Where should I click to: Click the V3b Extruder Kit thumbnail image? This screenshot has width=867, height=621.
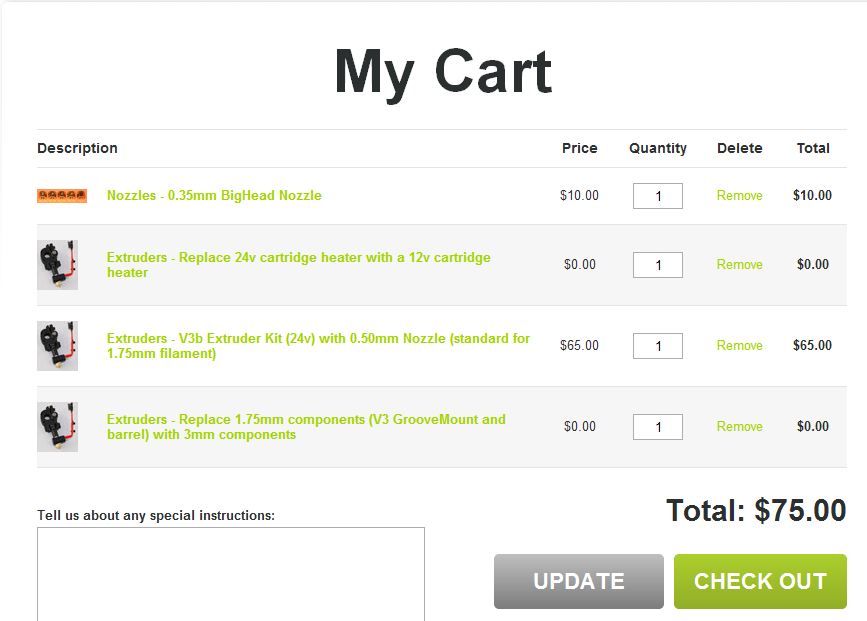[x=57, y=346]
